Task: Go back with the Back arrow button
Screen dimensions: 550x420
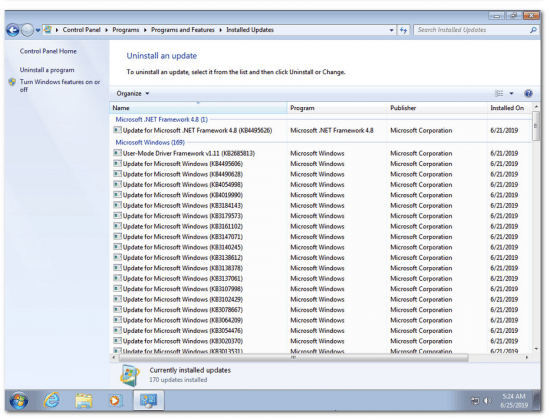Action: click(x=13, y=30)
